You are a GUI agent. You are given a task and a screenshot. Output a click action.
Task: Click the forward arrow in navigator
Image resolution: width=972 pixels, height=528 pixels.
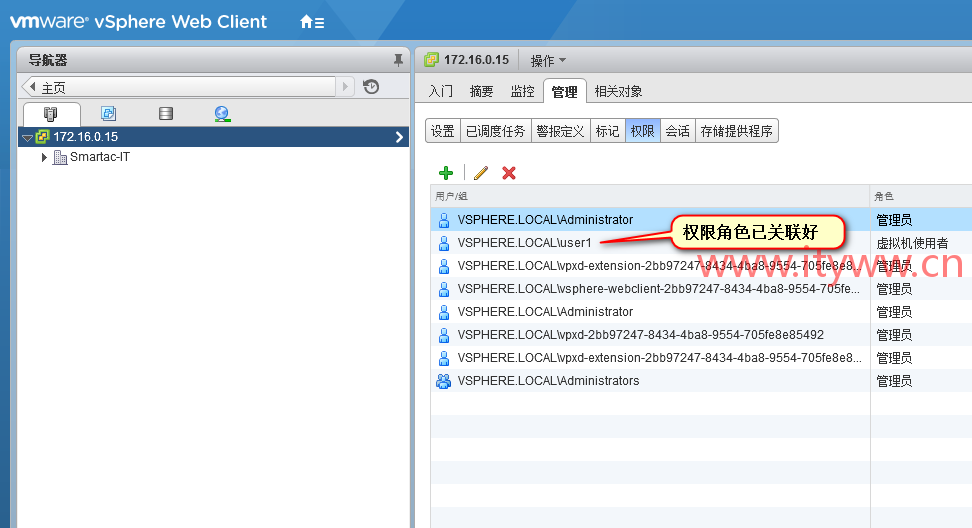pos(345,87)
